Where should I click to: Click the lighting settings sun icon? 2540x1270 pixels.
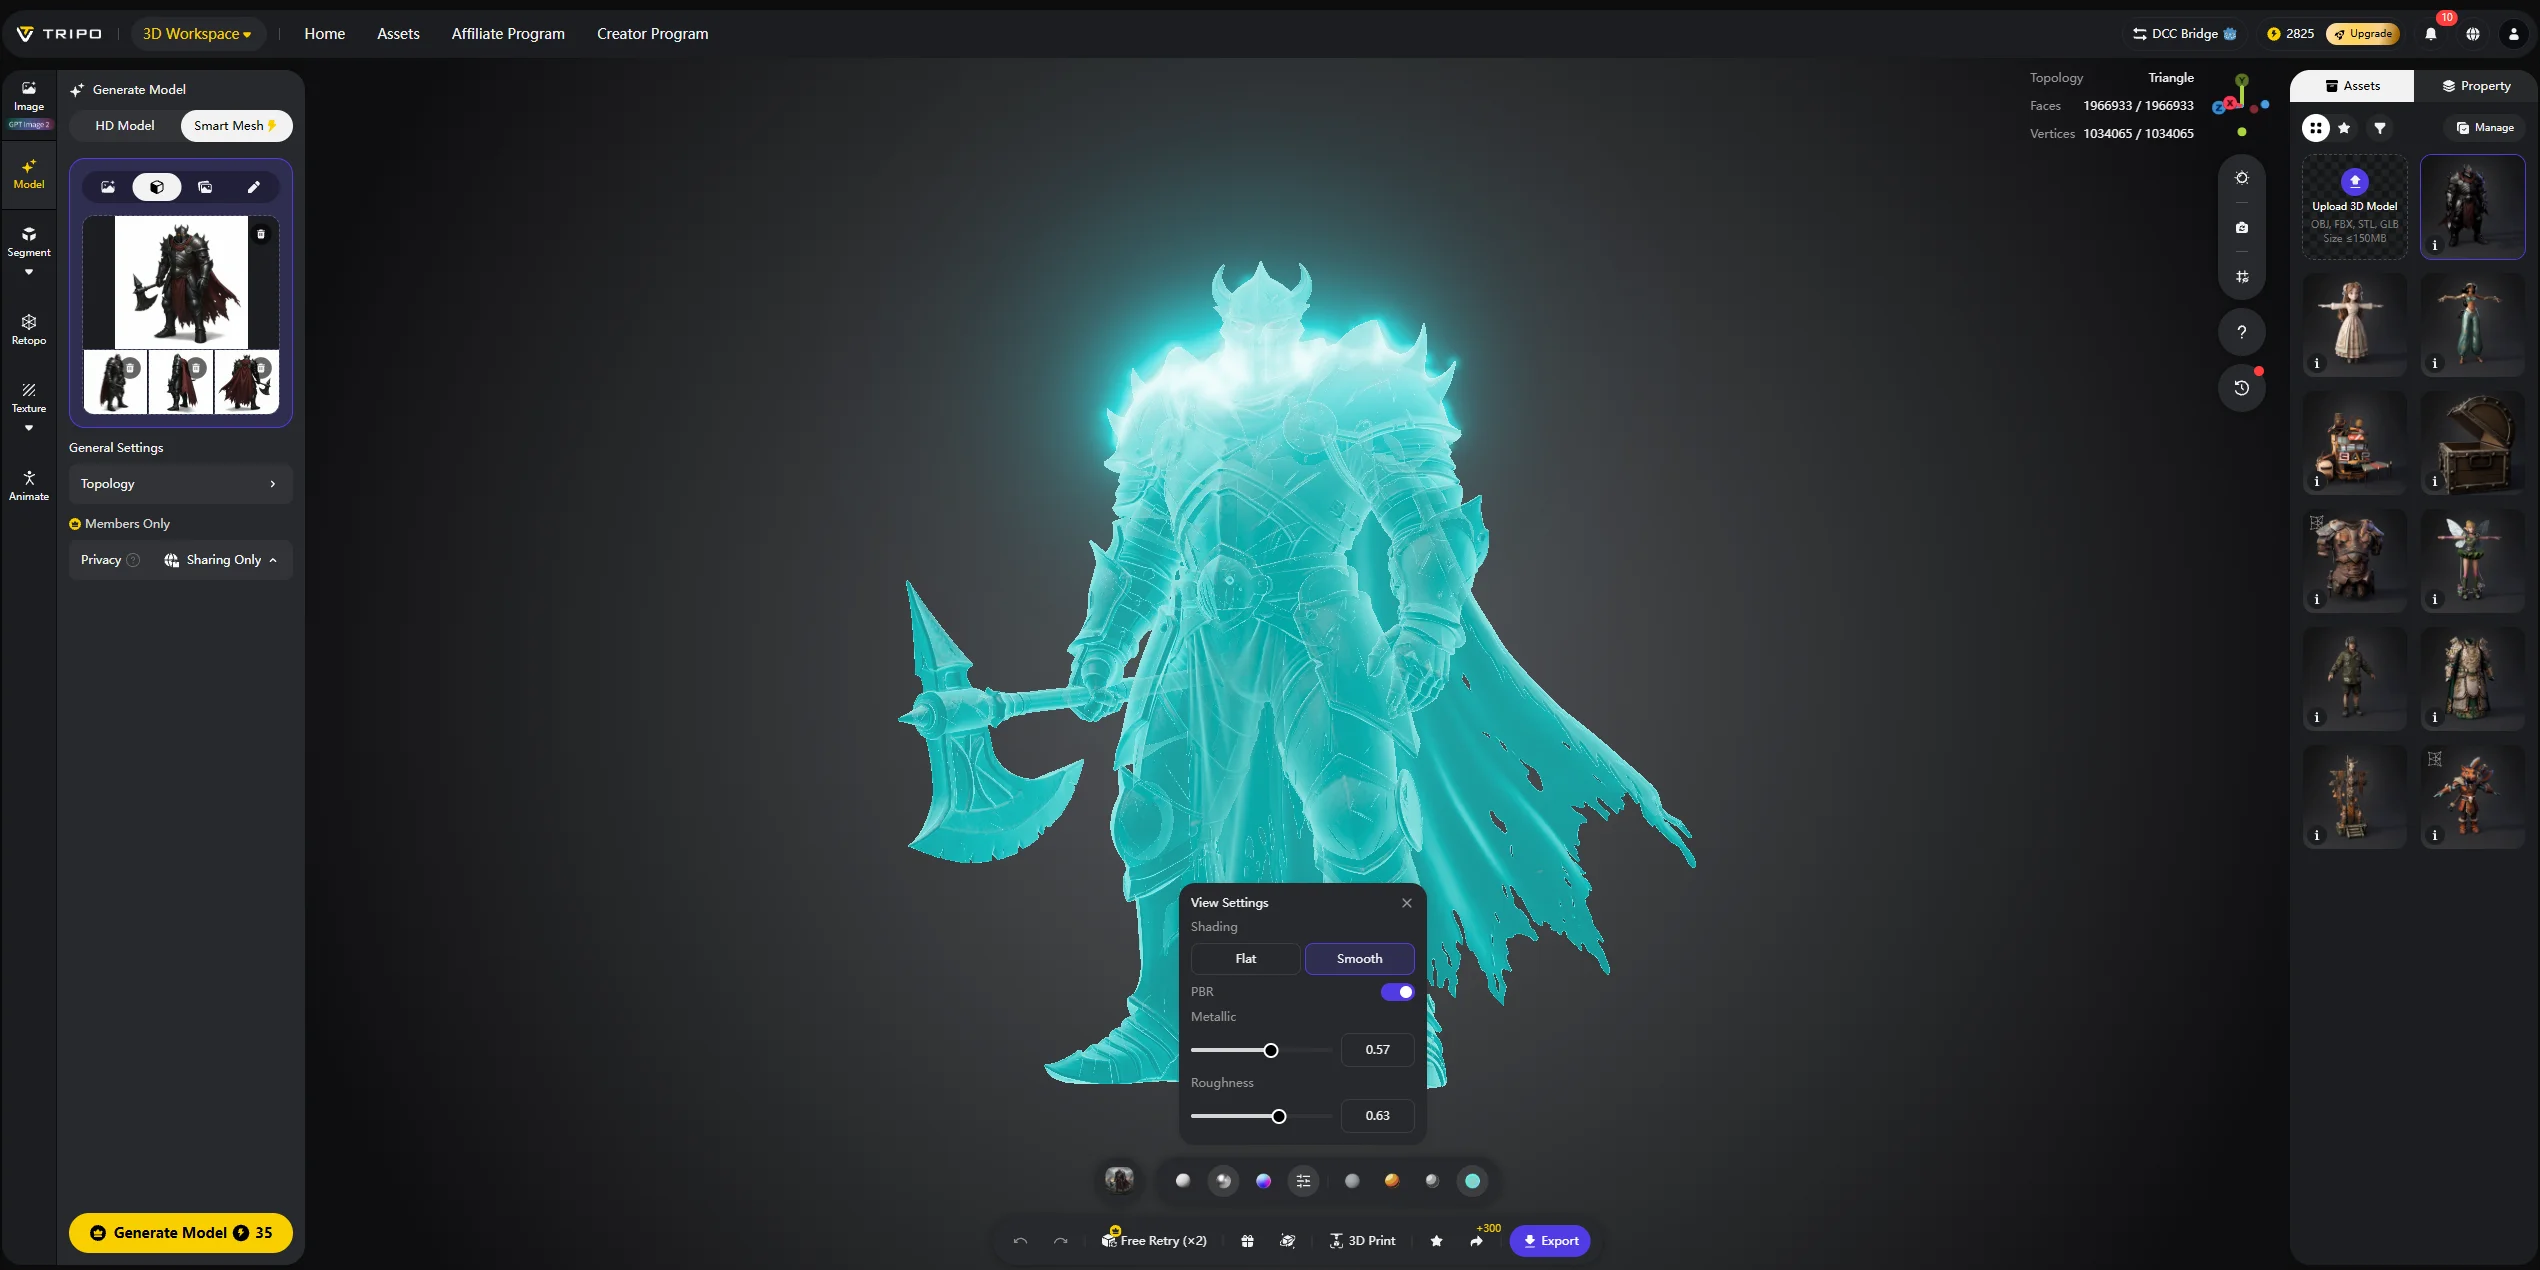[x=2242, y=178]
